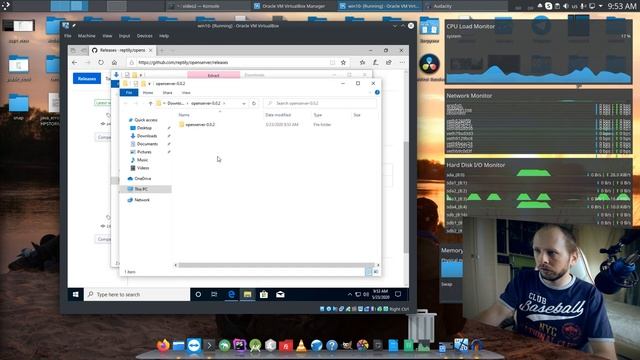Screen dimensions: 640x360
Task: Open the Help menu in VirtualBox
Action: coord(164,36)
